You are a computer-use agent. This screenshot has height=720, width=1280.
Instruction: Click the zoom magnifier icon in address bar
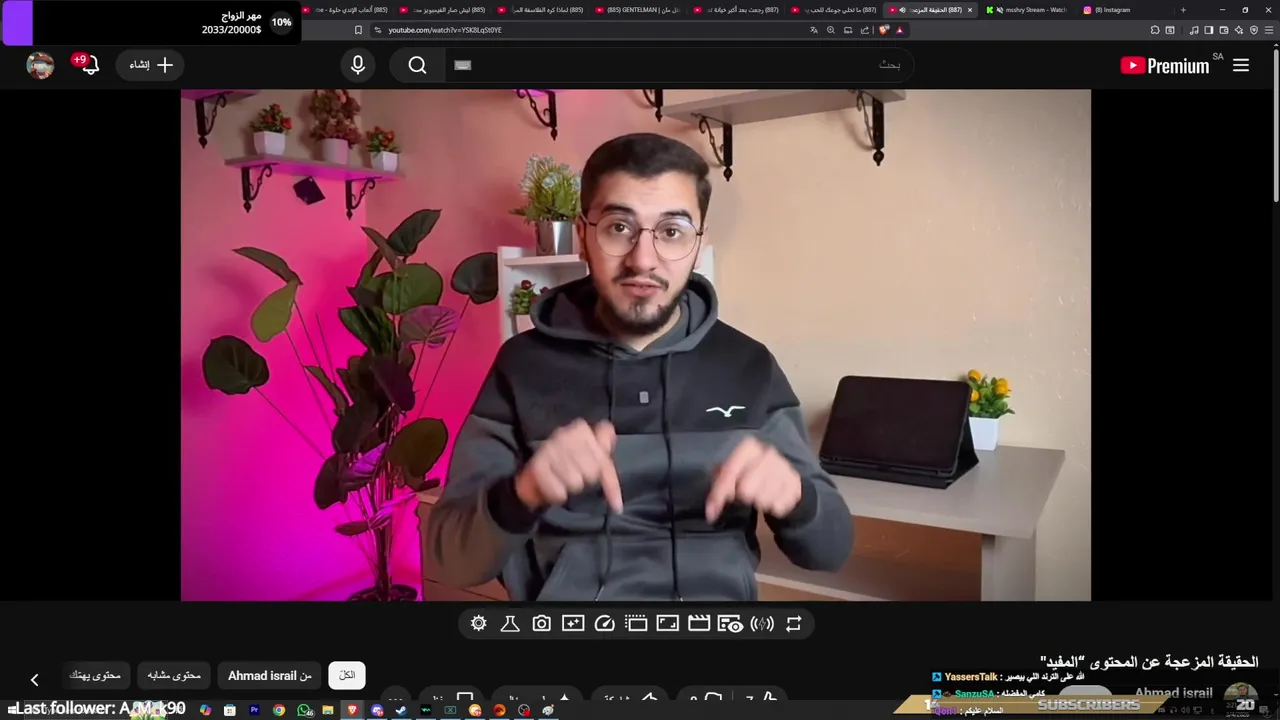[830, 30]
